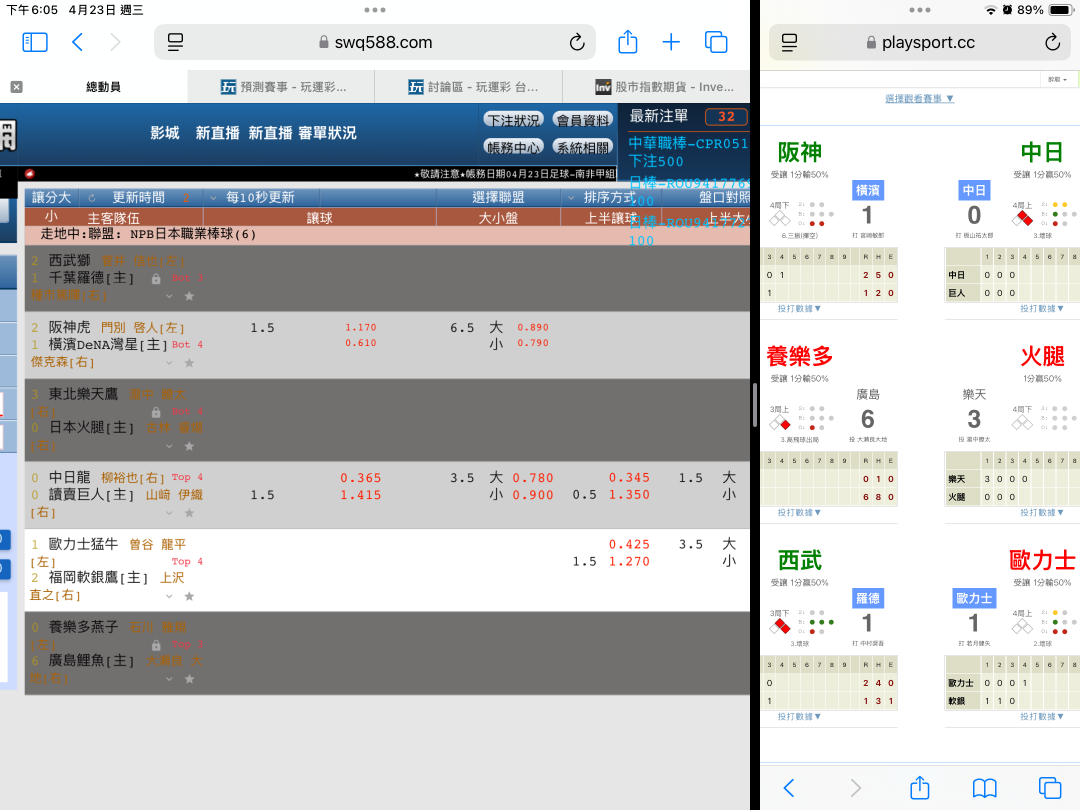This screenshot has width=1080, height=810.
Task: Expand 投打數據 under the 西武 vs 羅德 scoreboard
Action: (x=799, y=716)
